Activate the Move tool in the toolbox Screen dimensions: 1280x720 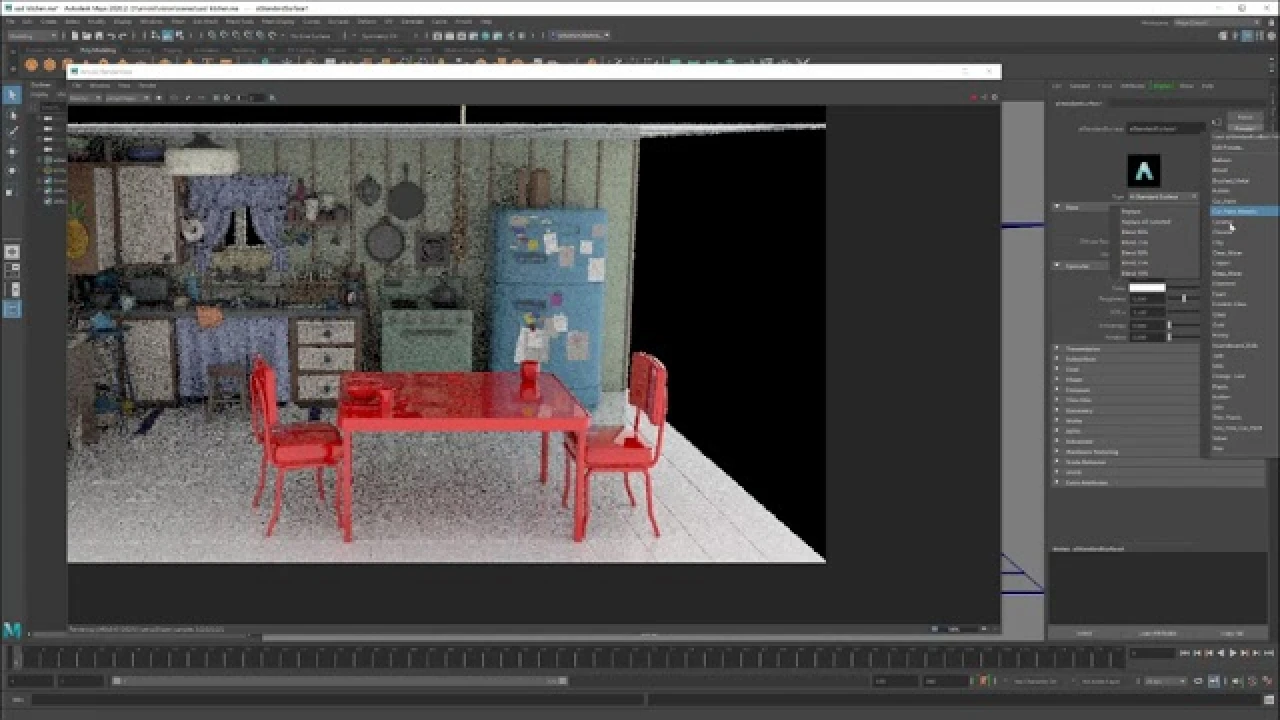[x=12, y=151]
